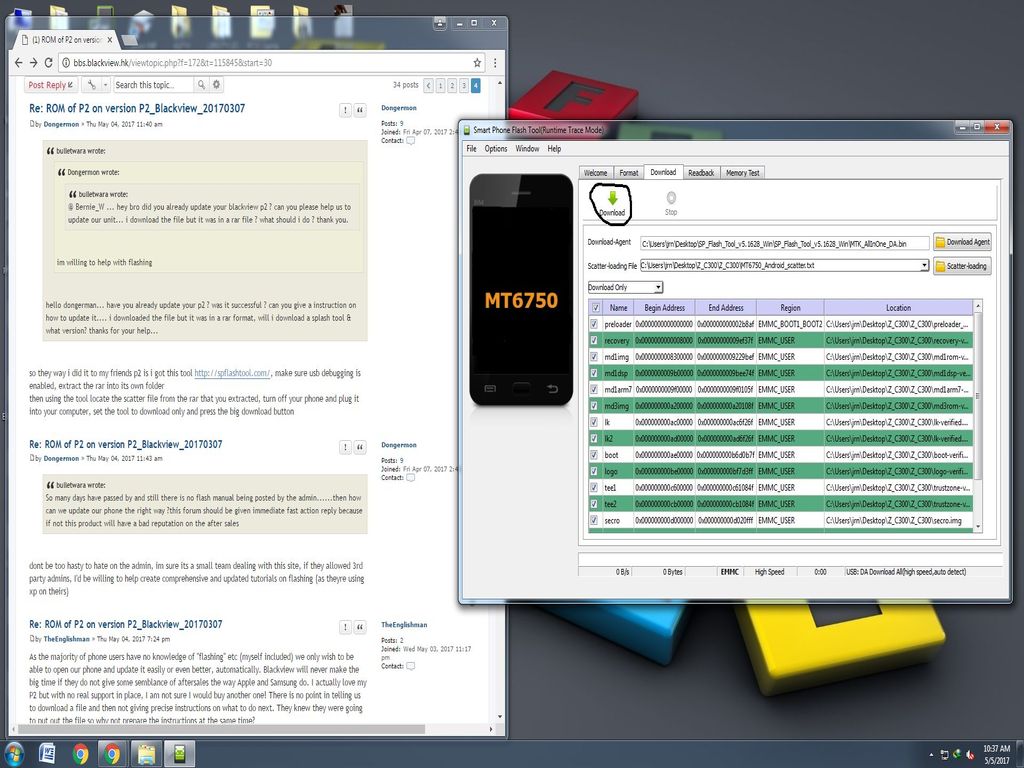Screen dimensions: 1024x768
Task: Switch to the Welcome tab
Action: tap(596, 173)
